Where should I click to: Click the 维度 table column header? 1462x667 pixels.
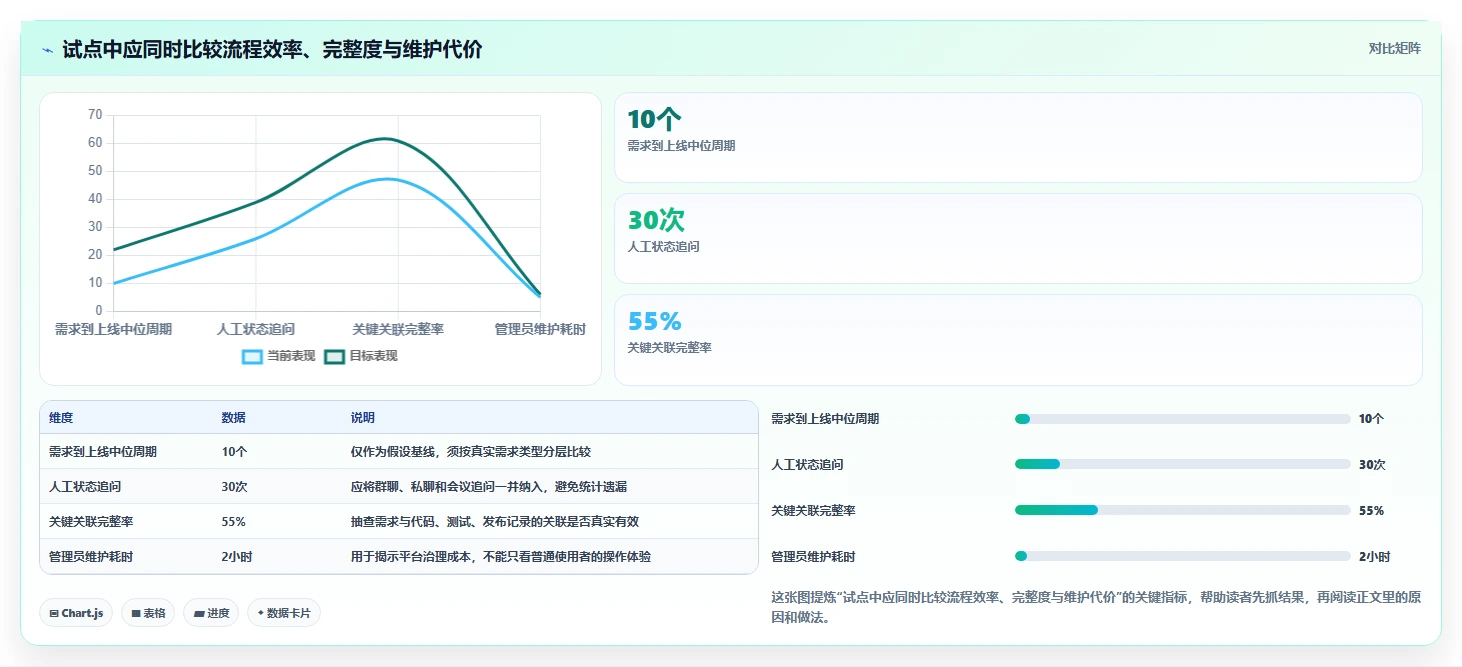[61, 418]
